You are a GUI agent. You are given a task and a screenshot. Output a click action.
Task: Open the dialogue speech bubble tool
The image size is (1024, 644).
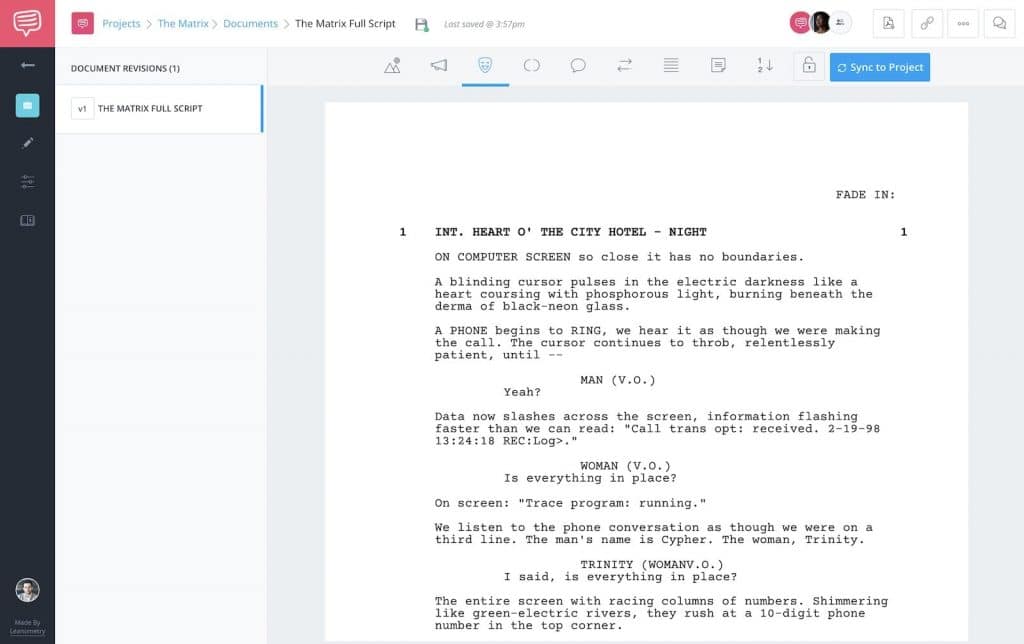point(579,66)
